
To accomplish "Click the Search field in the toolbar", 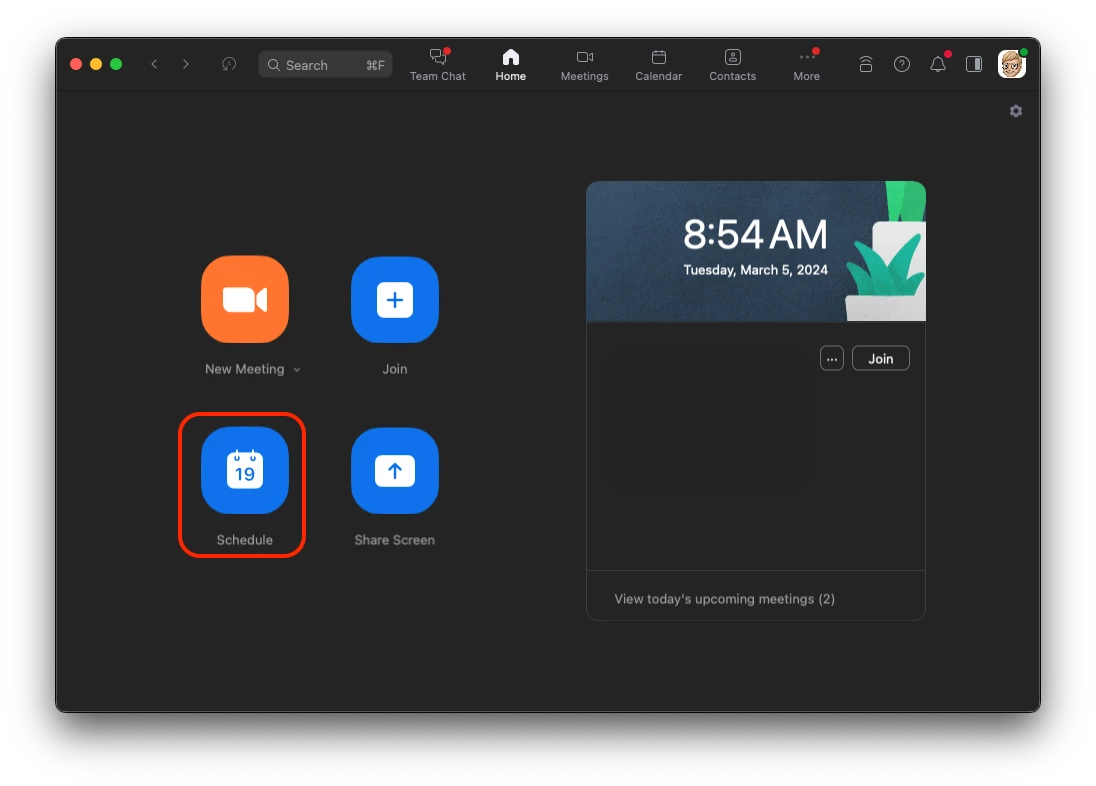I will pyautogui.click(x=325, y=64).
